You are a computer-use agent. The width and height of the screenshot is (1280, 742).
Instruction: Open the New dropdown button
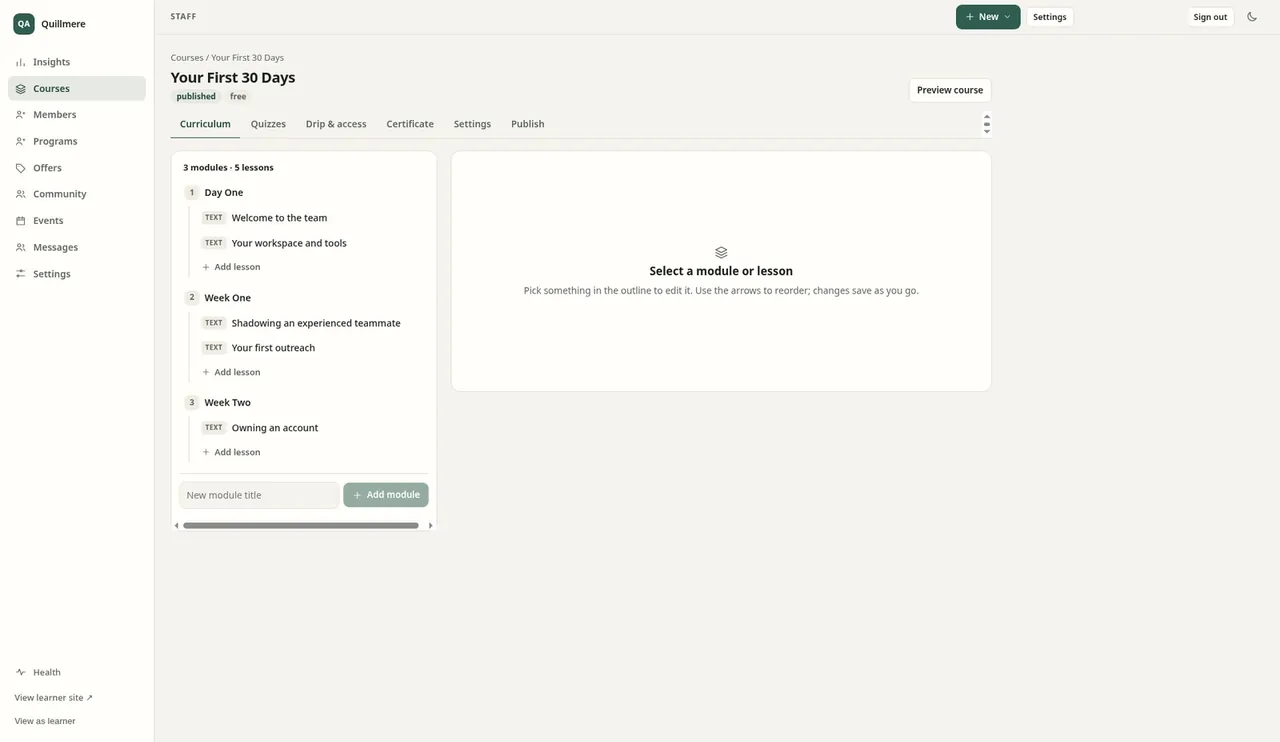coord(988,17)
